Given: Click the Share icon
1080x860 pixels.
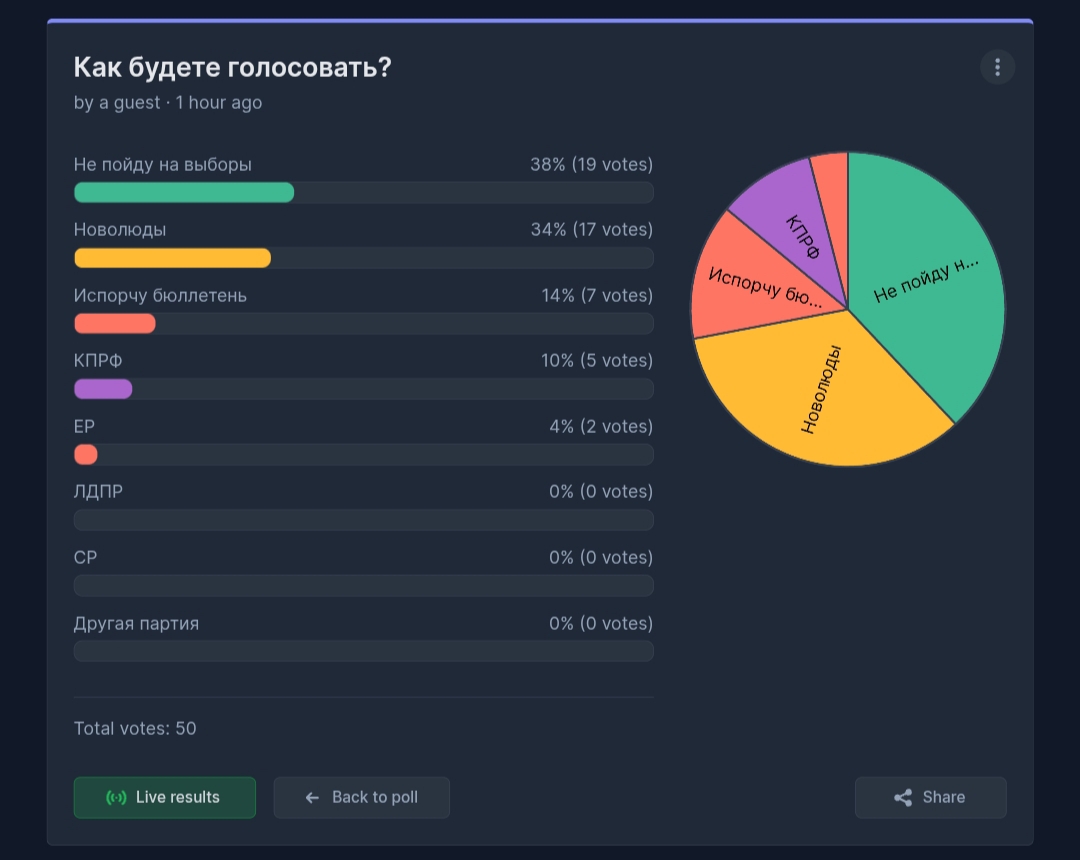Looking at the screenshot, I should [x=902, y=797].
